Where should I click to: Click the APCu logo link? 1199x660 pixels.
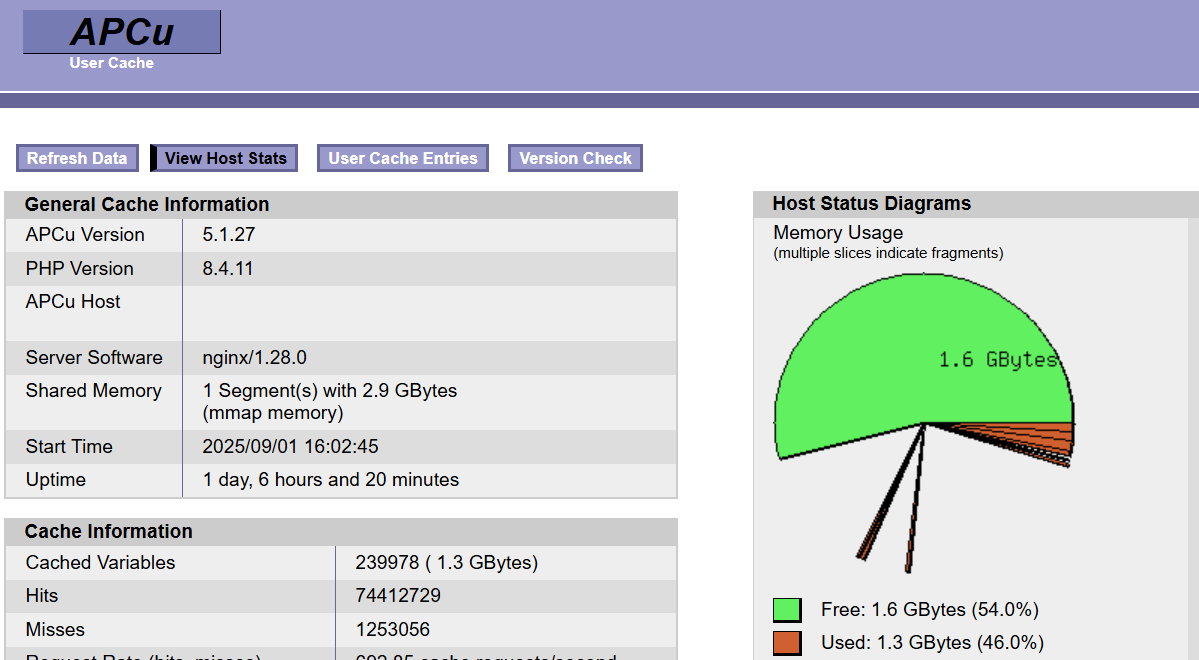pyautogui.click(x=122, y=32)
